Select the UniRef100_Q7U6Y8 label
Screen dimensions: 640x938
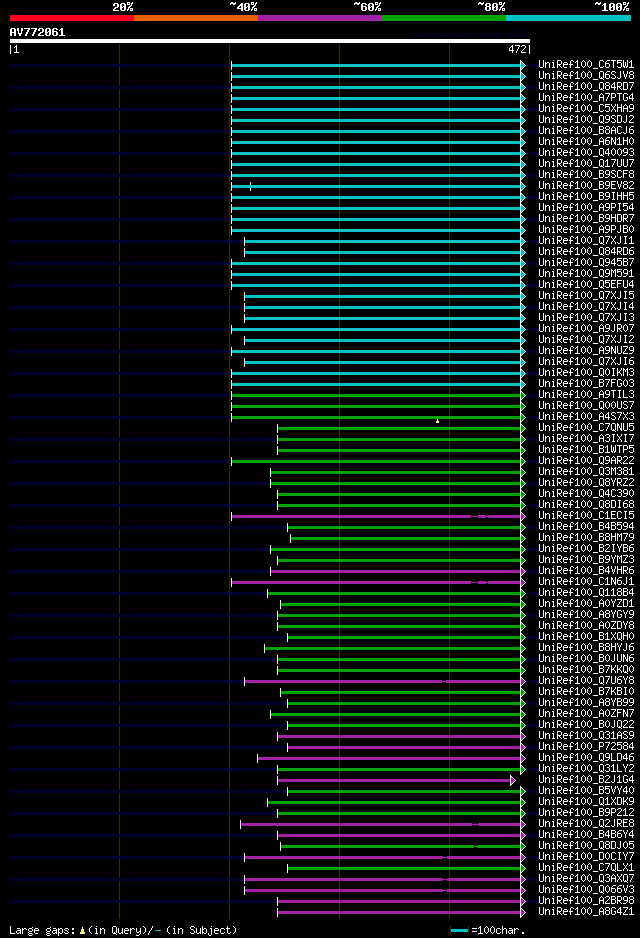click(586, 680)
